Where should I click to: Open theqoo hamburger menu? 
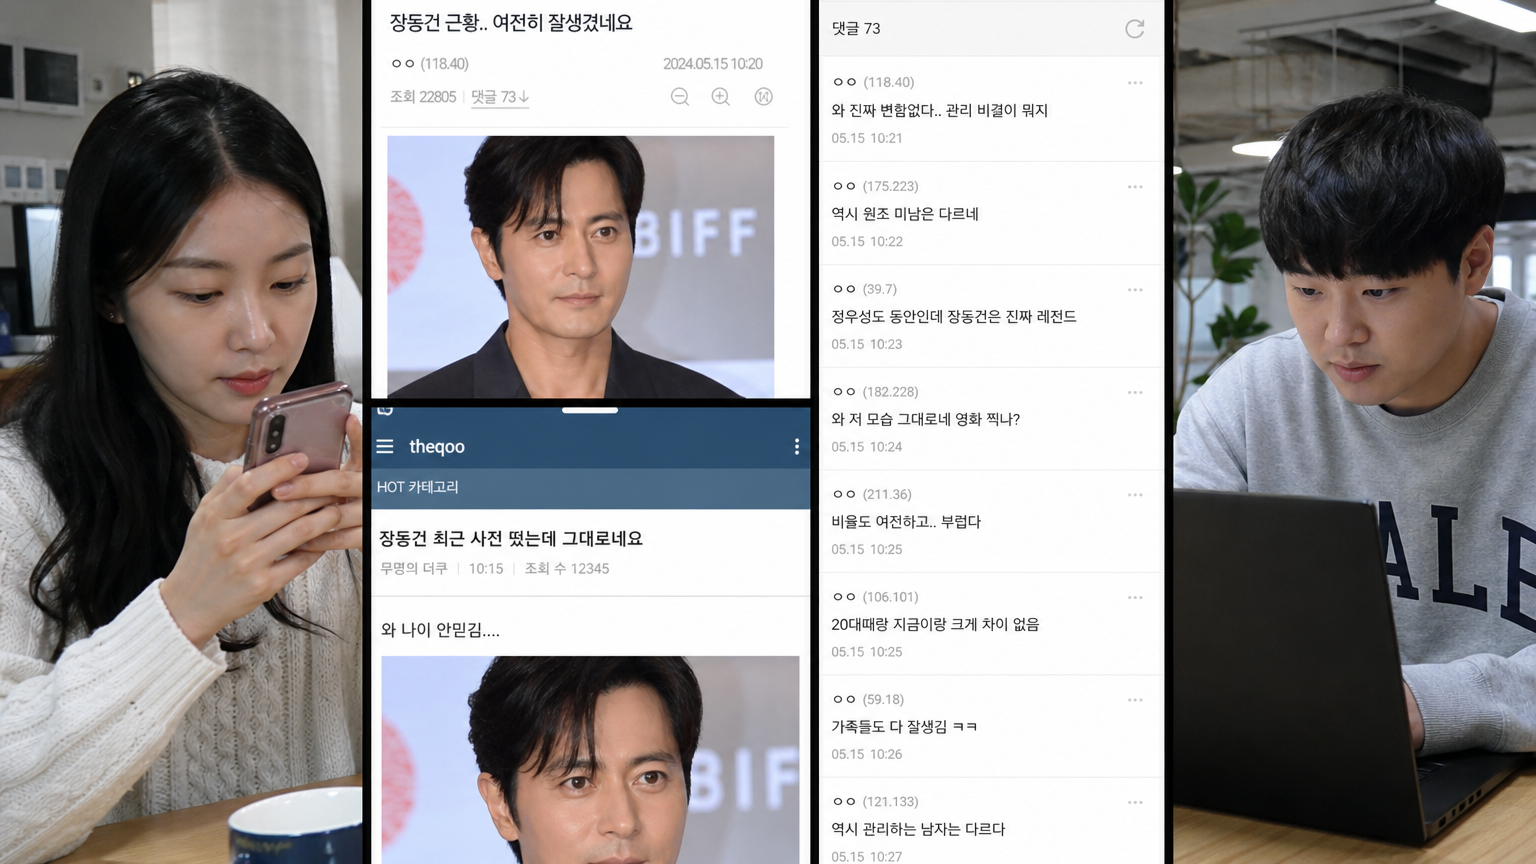385,446
